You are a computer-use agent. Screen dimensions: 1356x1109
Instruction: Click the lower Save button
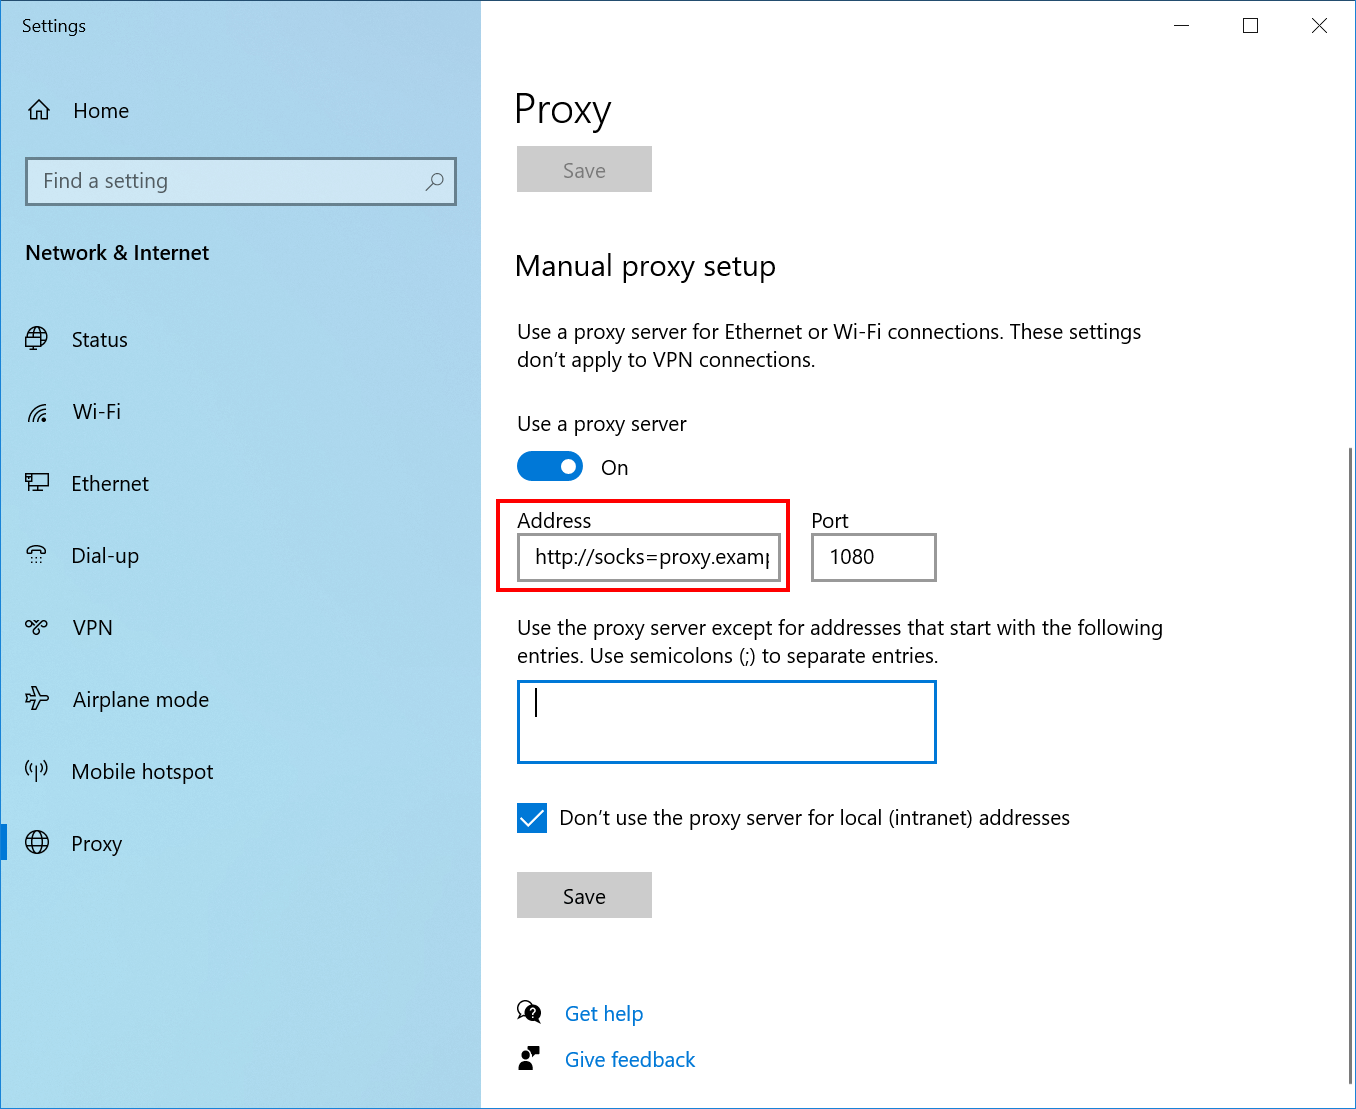tap(584, 895)
